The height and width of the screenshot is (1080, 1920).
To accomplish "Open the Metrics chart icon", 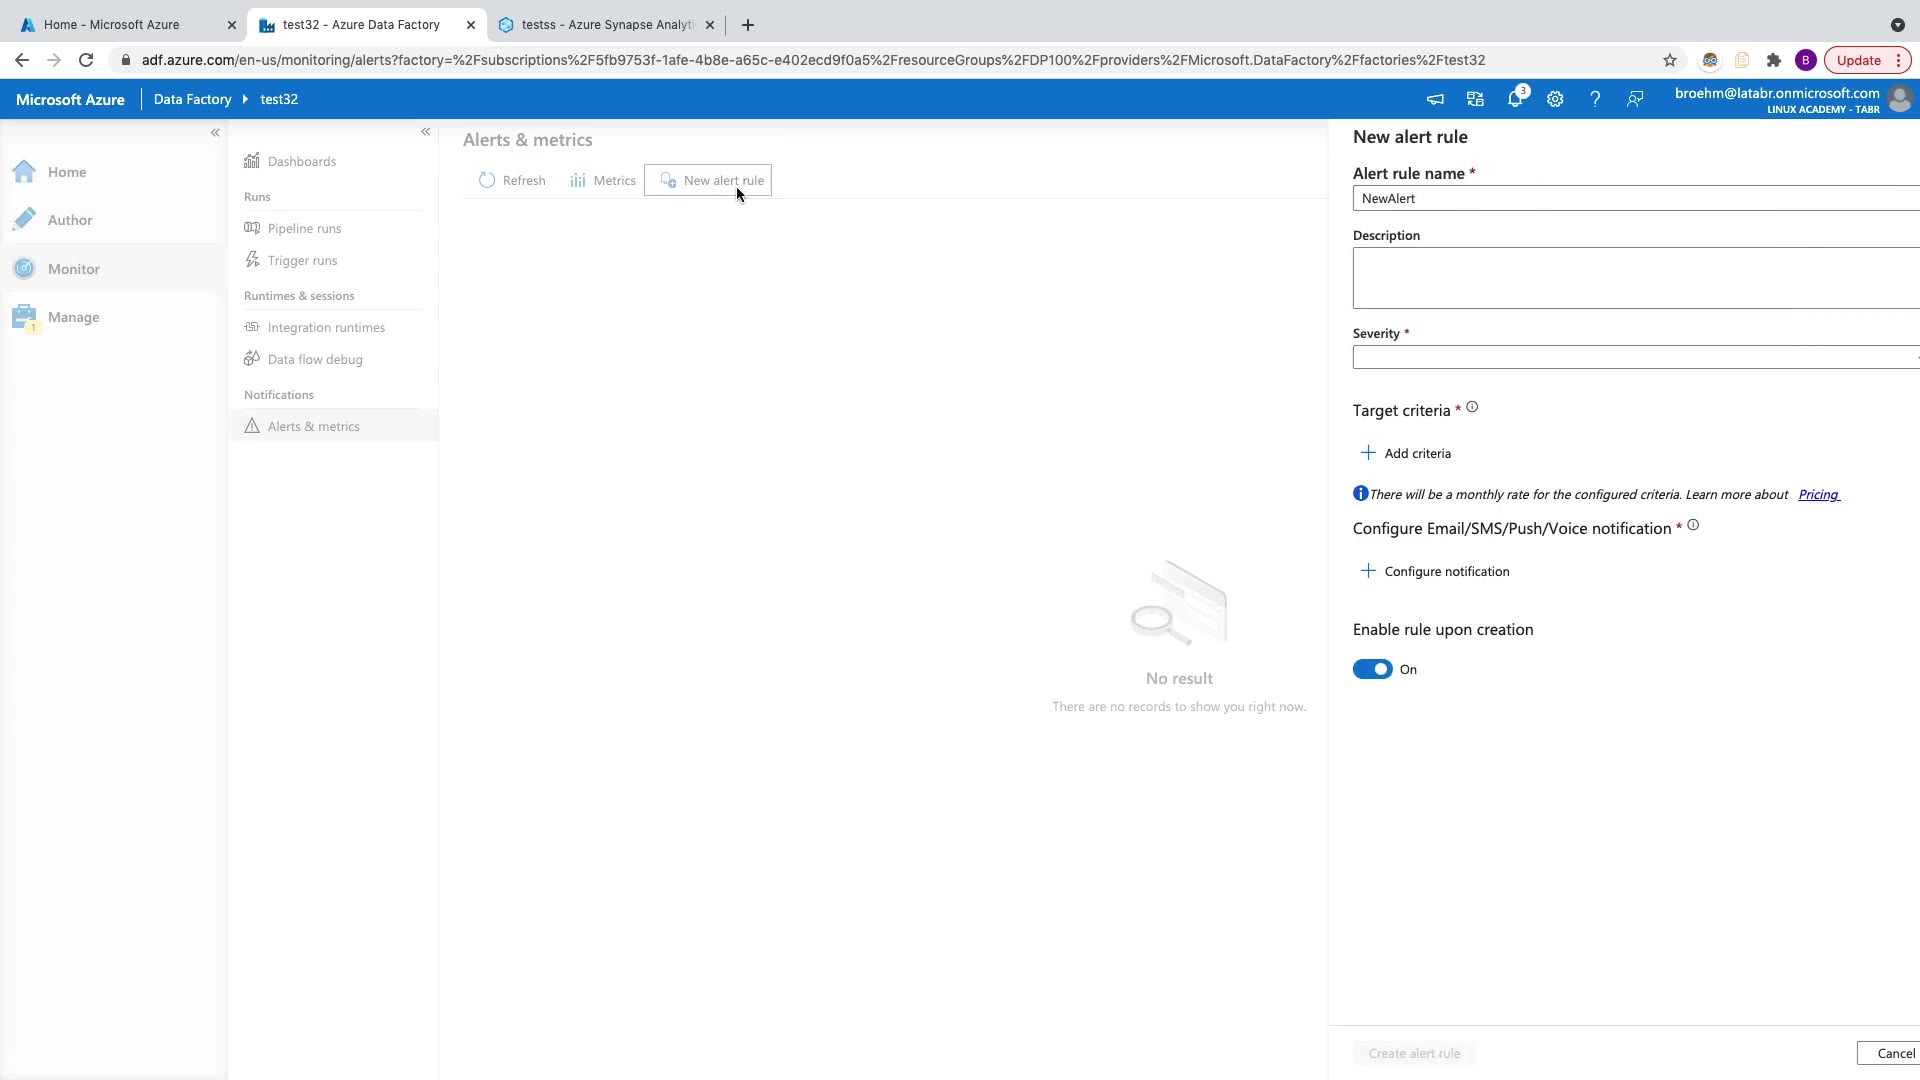I will (x=578, y=181).
